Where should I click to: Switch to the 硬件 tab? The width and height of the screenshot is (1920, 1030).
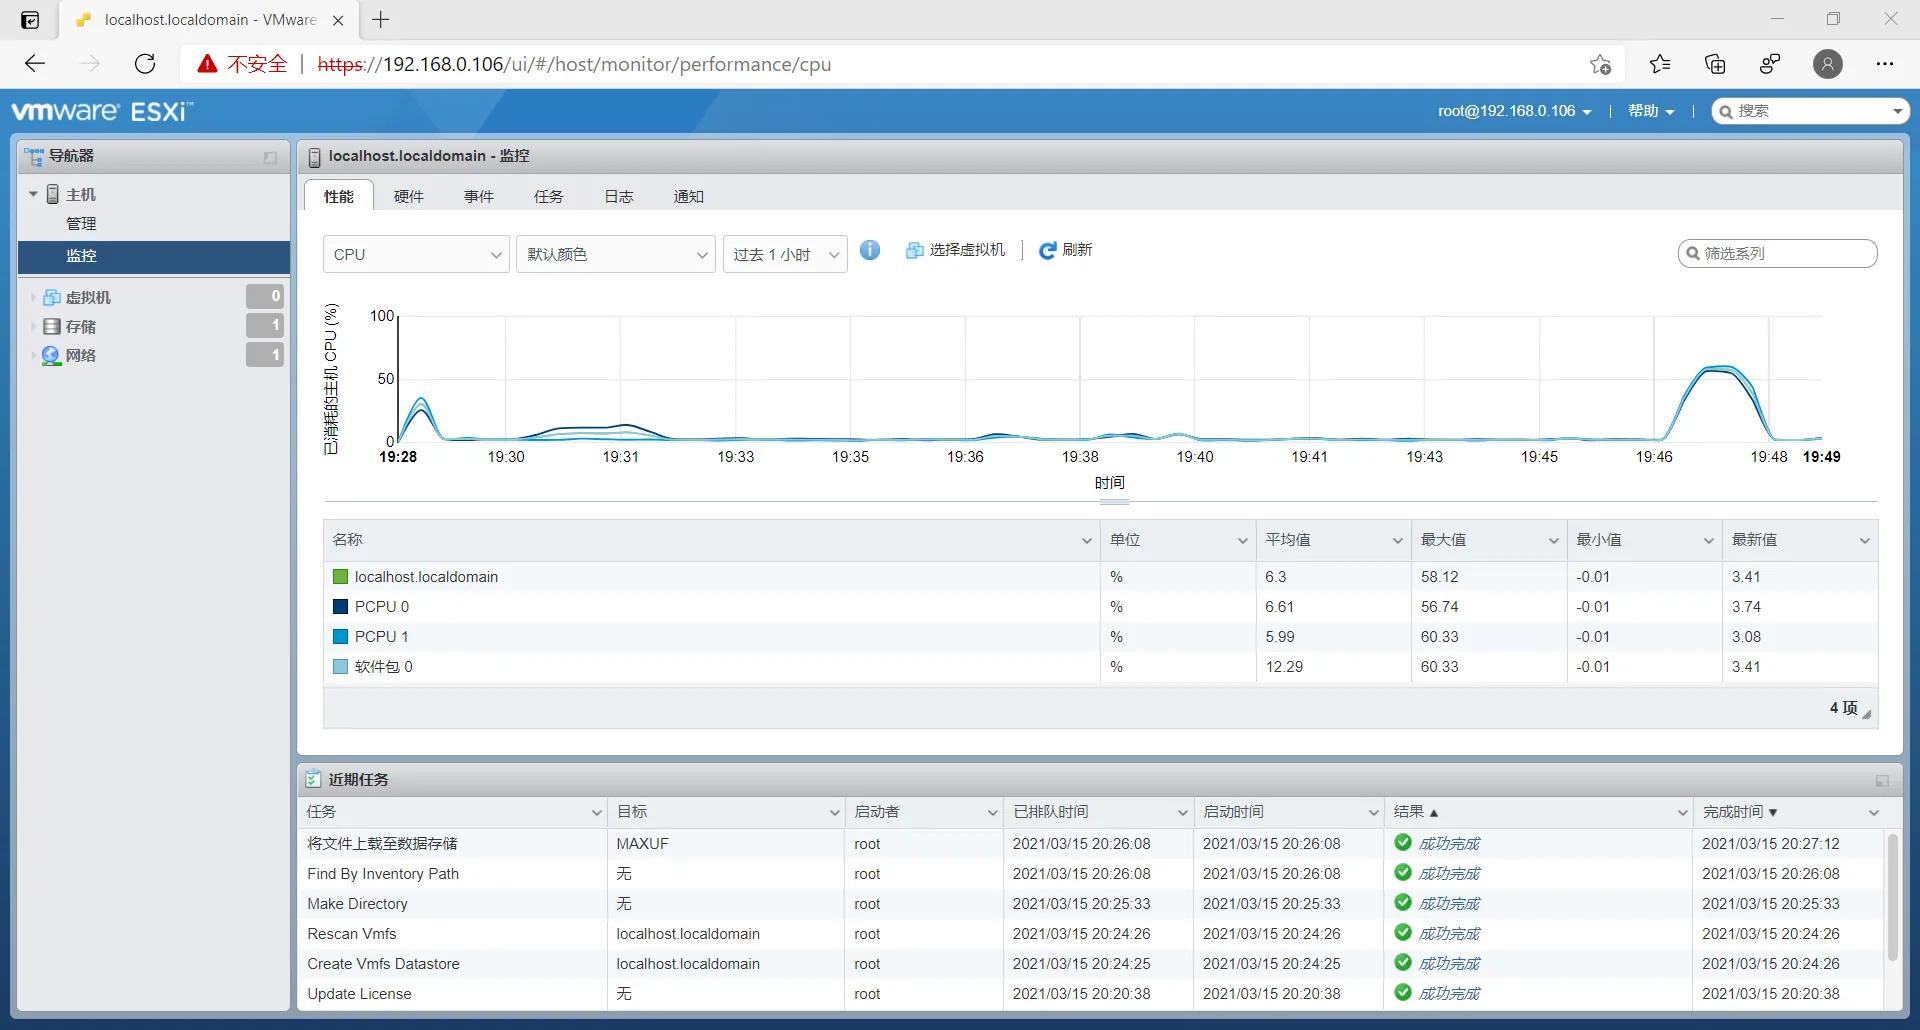408,196
